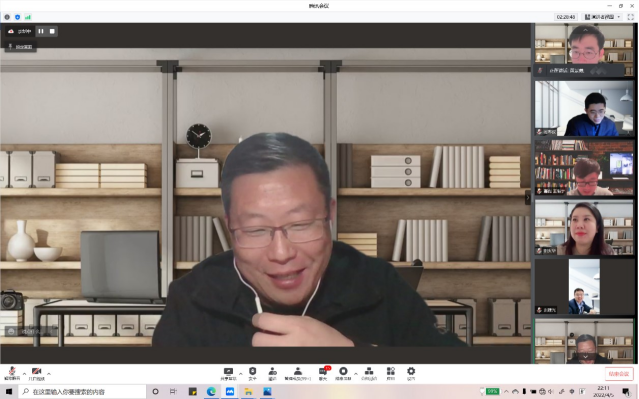Launch Microsoft Edge from taskbar
The image size is (639, 399).
point(211,391)
